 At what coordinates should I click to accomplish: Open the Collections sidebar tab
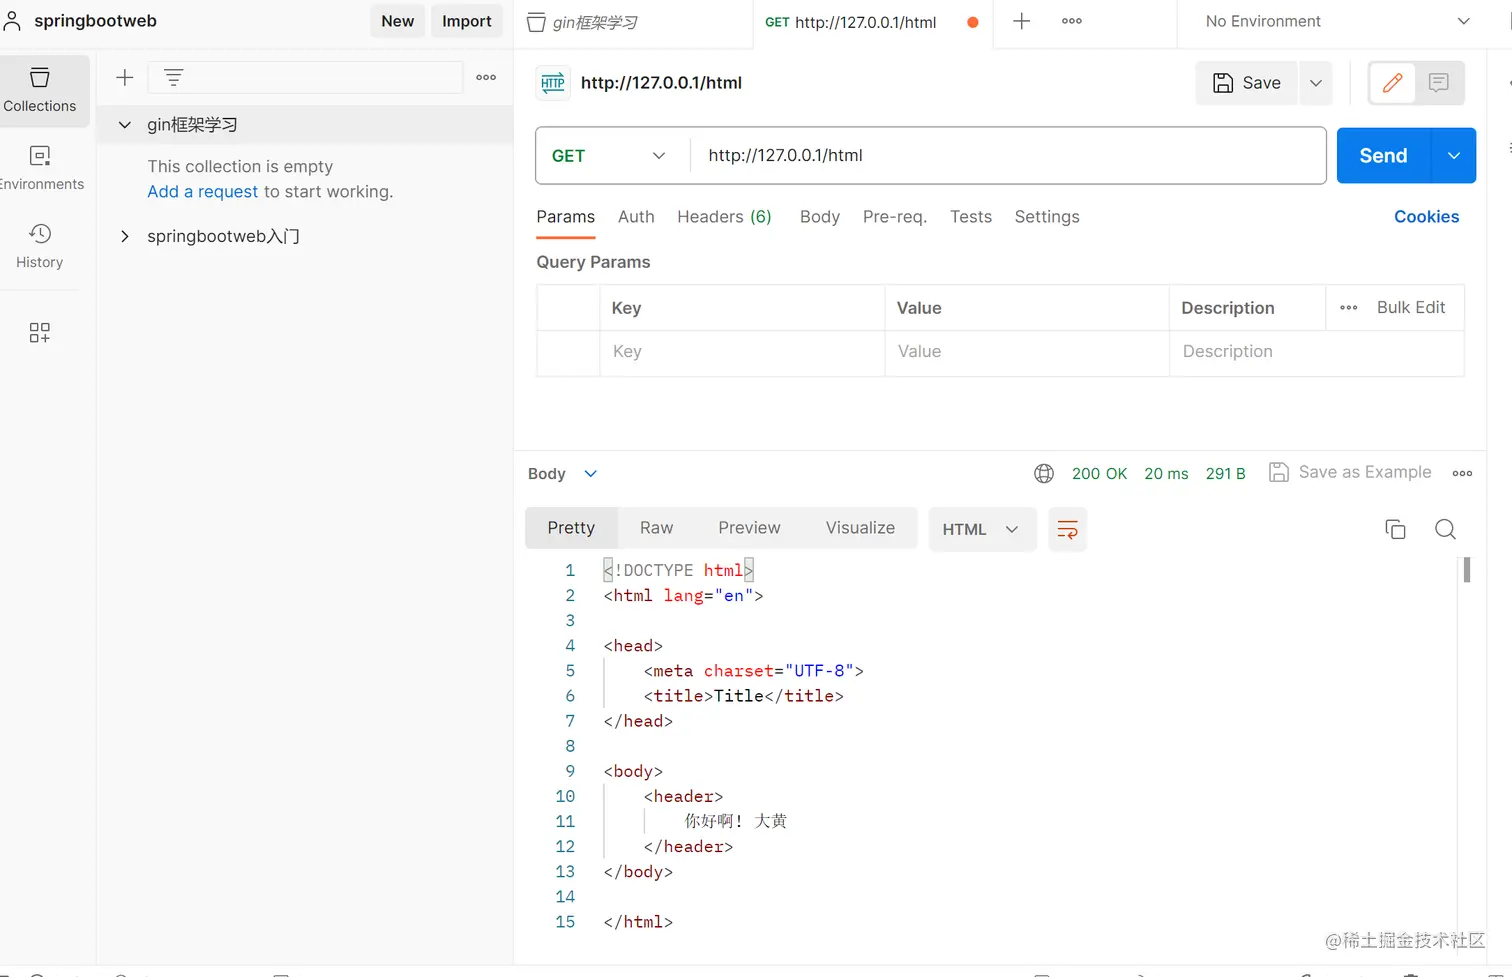pos(40,90)
